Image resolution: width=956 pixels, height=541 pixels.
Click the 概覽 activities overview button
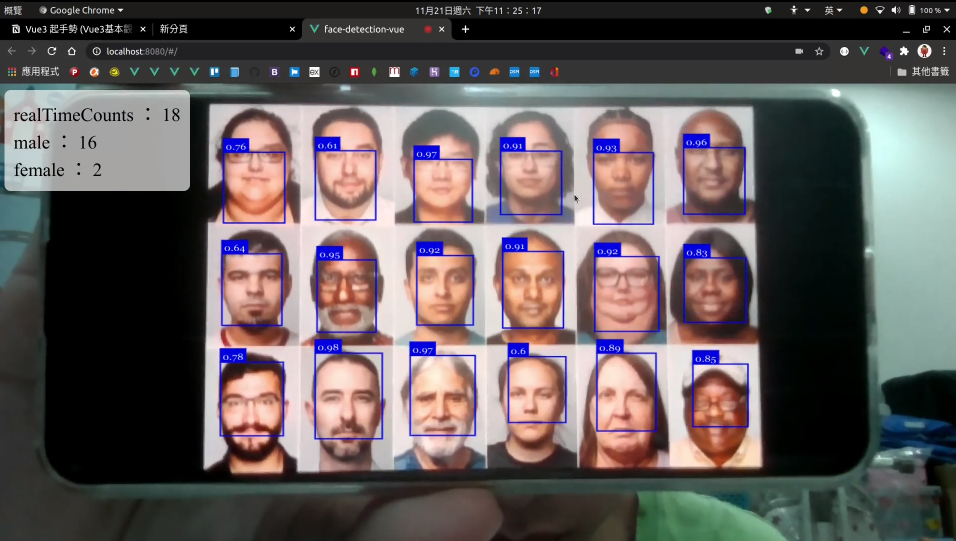(x=13, y=10)
